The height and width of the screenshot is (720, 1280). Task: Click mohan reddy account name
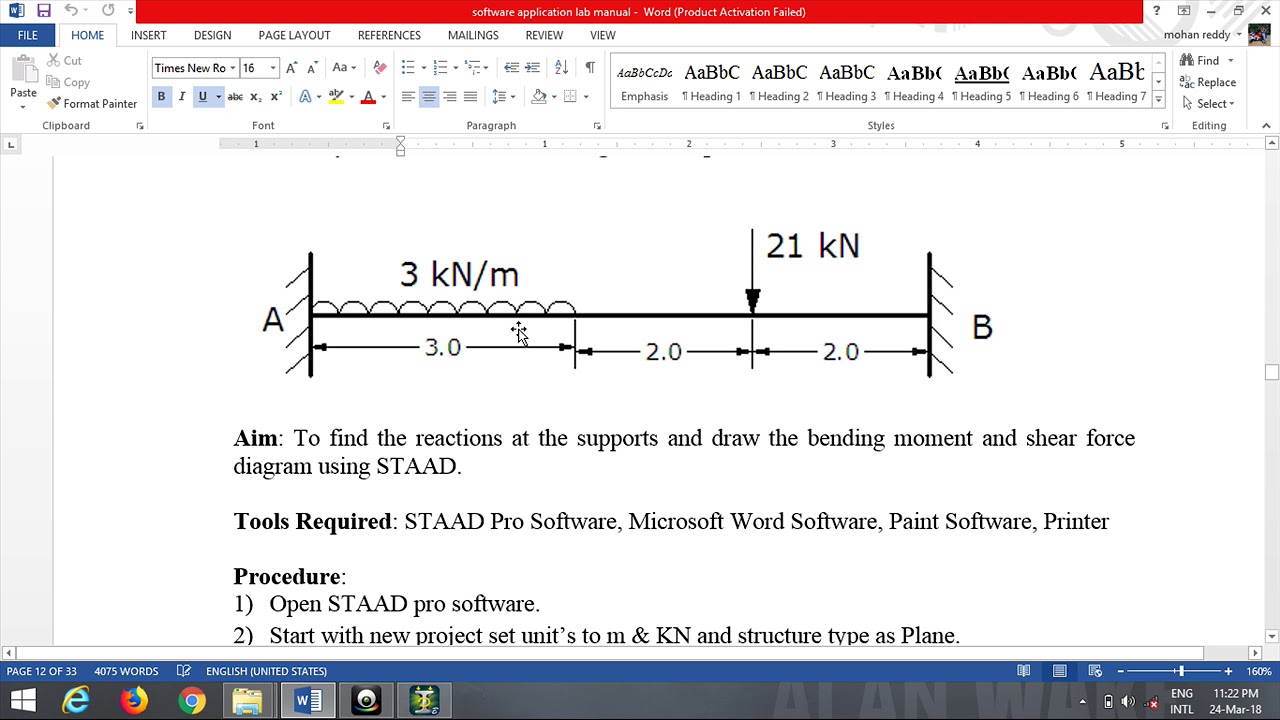click(x=1196, y=35)
